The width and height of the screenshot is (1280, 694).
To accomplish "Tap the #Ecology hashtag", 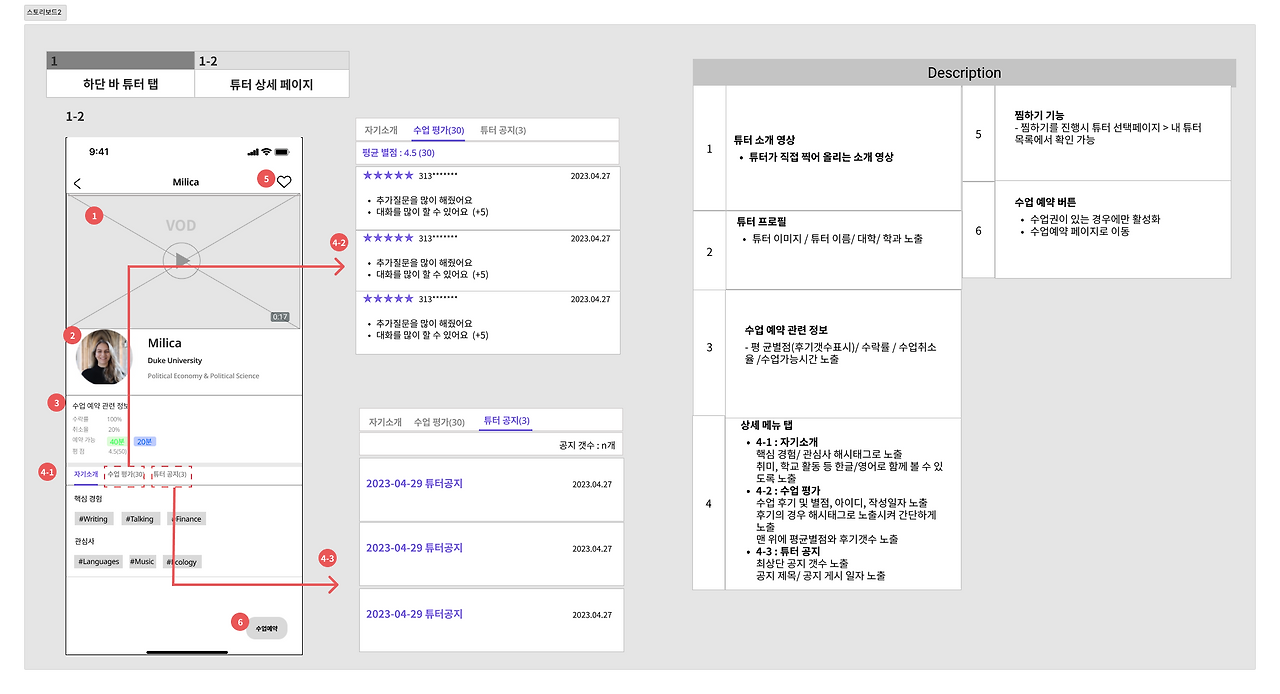I will (182, 562).
